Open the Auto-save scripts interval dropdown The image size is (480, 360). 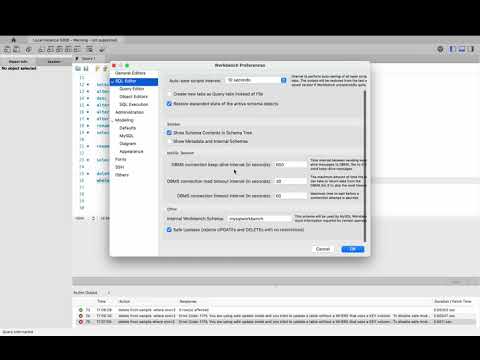(256, 80)
